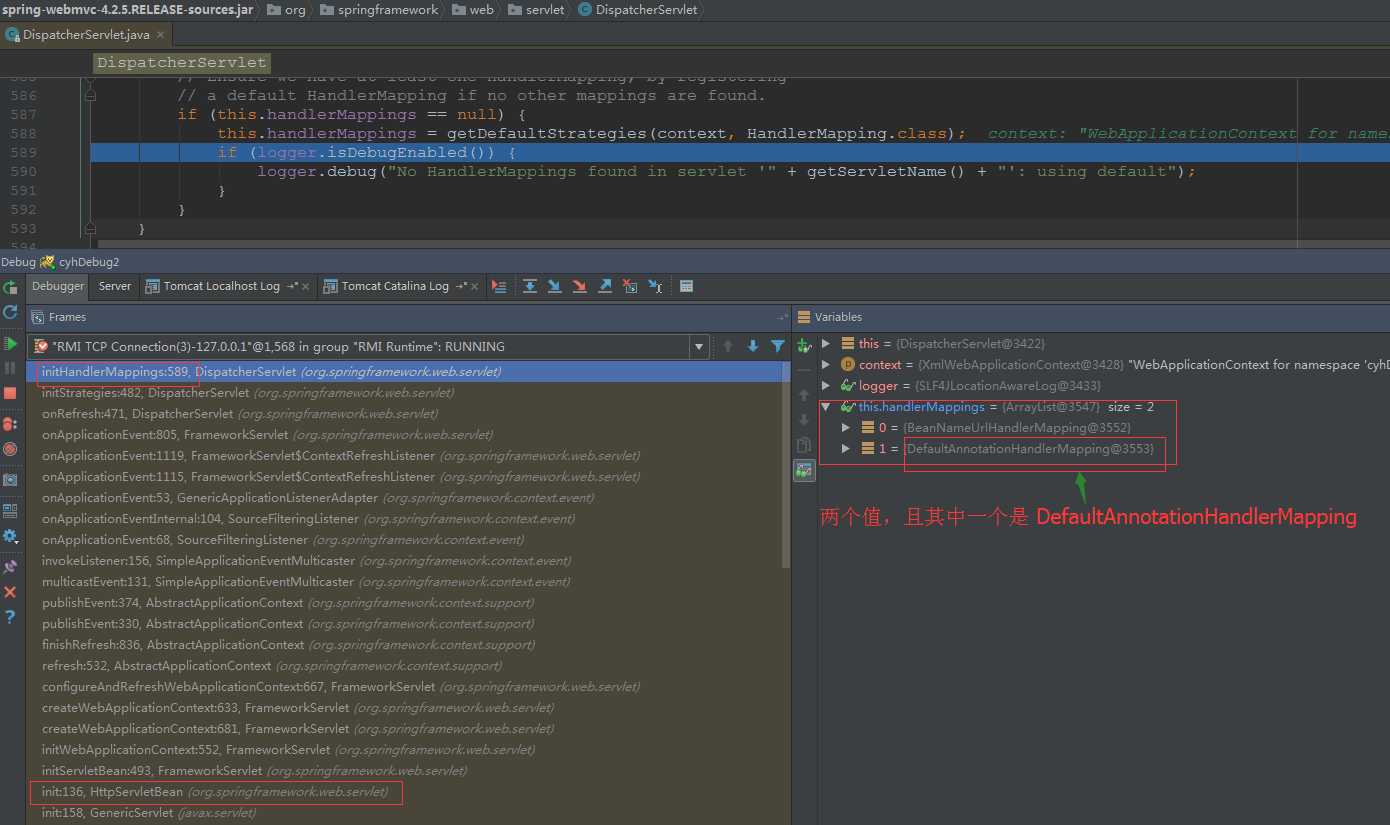Image resolution: width=1390 pixels, height=825 pixels.
Task: Click Restore Layout icon in sidebar
Action: (x=10, y=511)
